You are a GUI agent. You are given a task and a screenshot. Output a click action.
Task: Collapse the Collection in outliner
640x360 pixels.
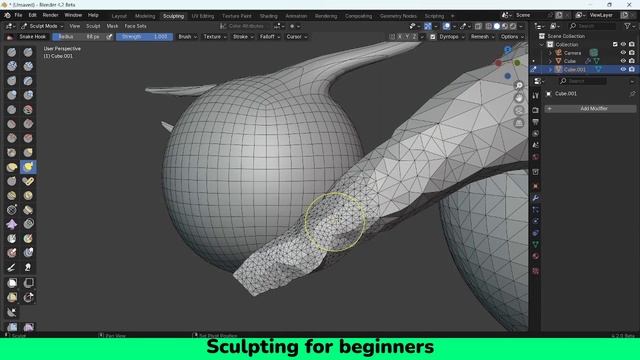click(x=542, y=44)
